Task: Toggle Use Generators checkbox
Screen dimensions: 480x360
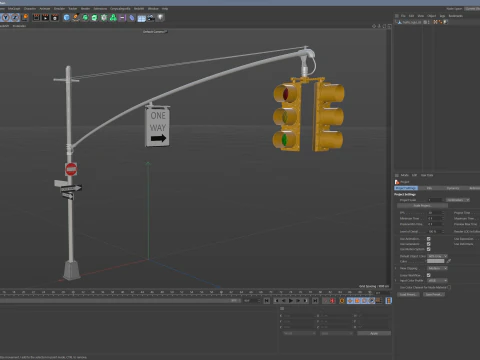Action: tap(429, 244)
